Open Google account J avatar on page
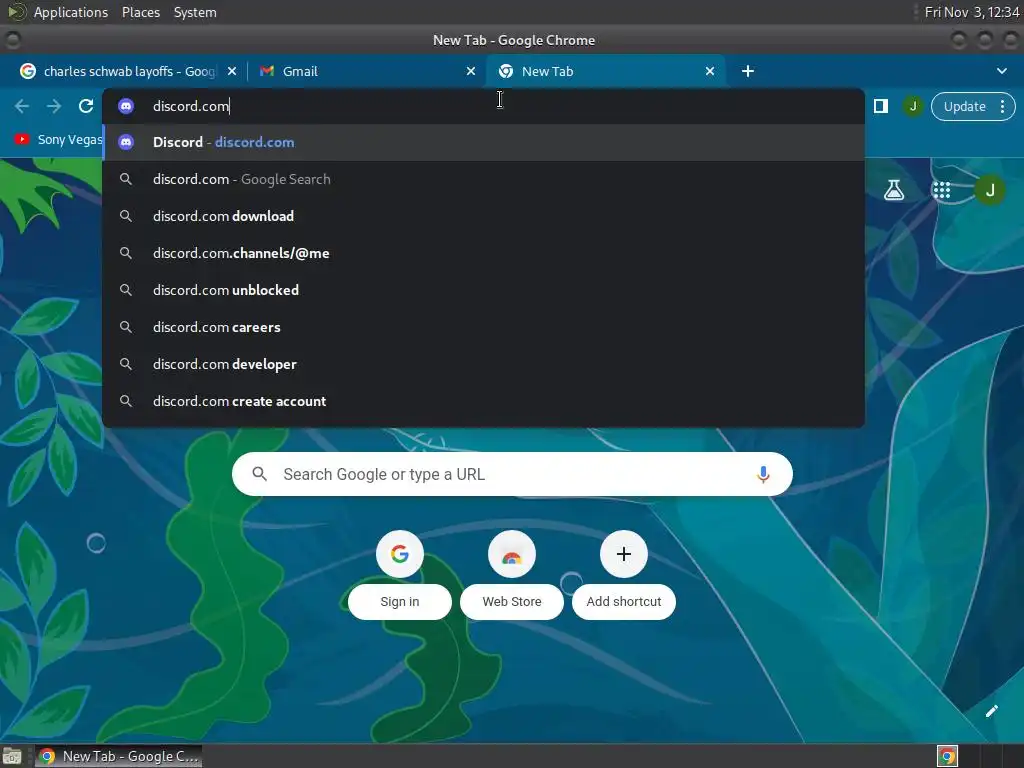The image size is (1024, 768). point(990,190)
